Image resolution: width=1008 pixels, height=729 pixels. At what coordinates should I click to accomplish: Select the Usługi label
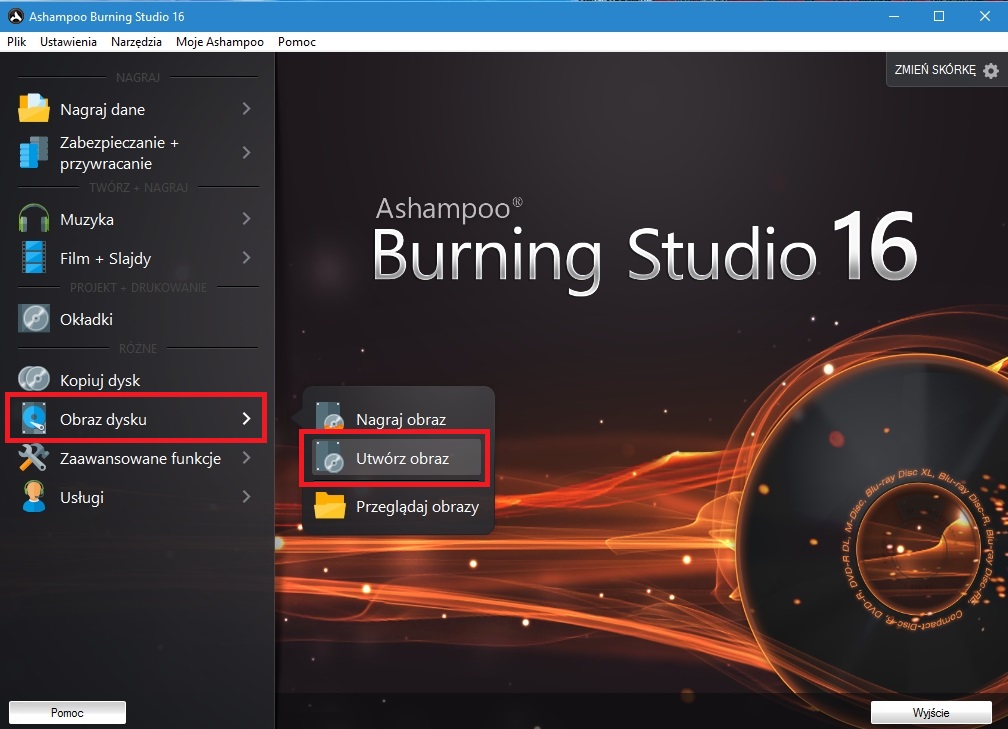coord(82,498)
